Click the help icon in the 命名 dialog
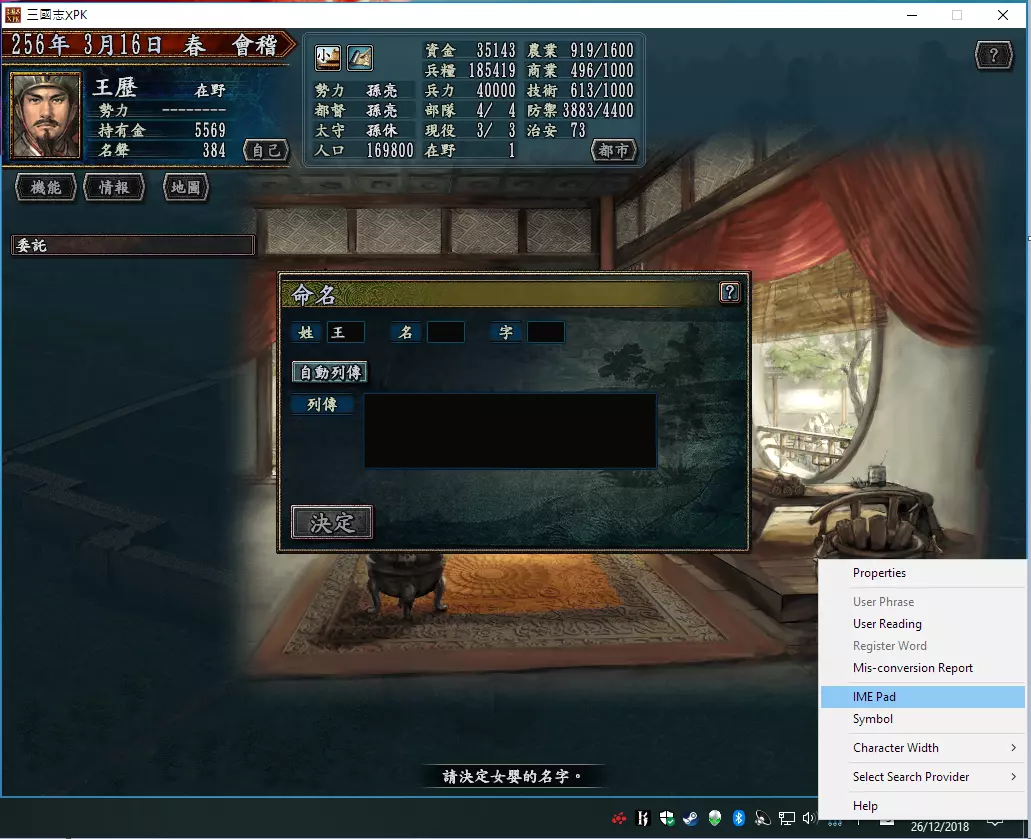 tap(730, 292)
